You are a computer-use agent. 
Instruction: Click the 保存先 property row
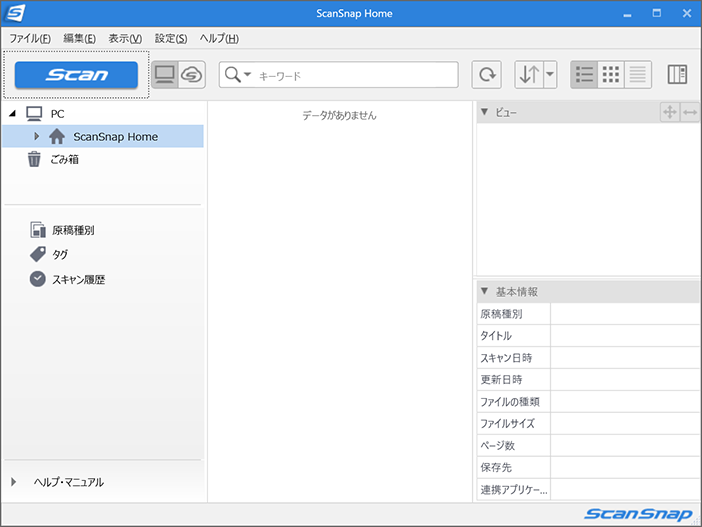tap(588, 467)
